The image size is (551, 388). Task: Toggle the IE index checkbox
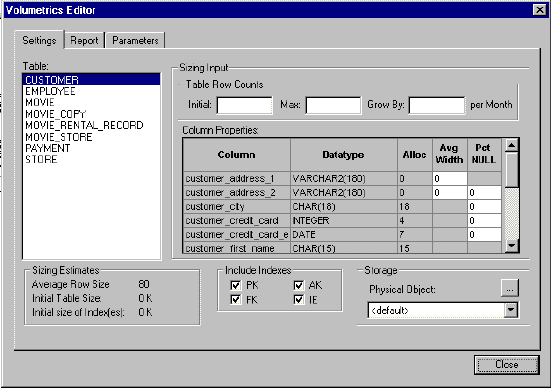(x=299, y=299)
